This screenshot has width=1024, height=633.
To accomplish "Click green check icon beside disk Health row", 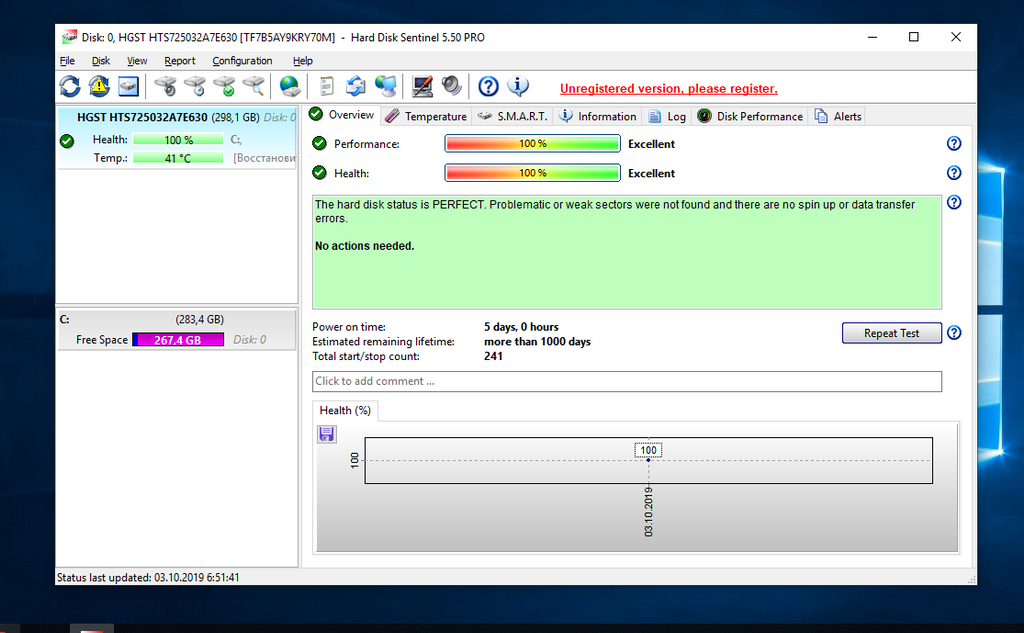I will point(67,141).
